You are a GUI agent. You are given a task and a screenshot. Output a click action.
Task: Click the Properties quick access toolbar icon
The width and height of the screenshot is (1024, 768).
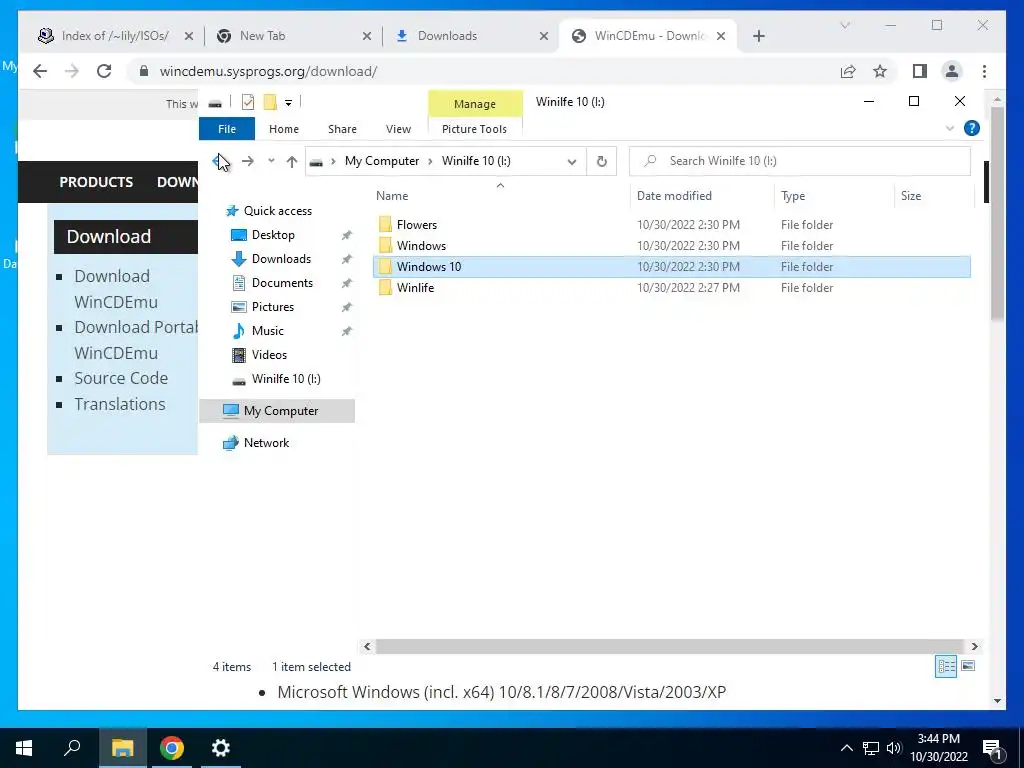point(248,103)
